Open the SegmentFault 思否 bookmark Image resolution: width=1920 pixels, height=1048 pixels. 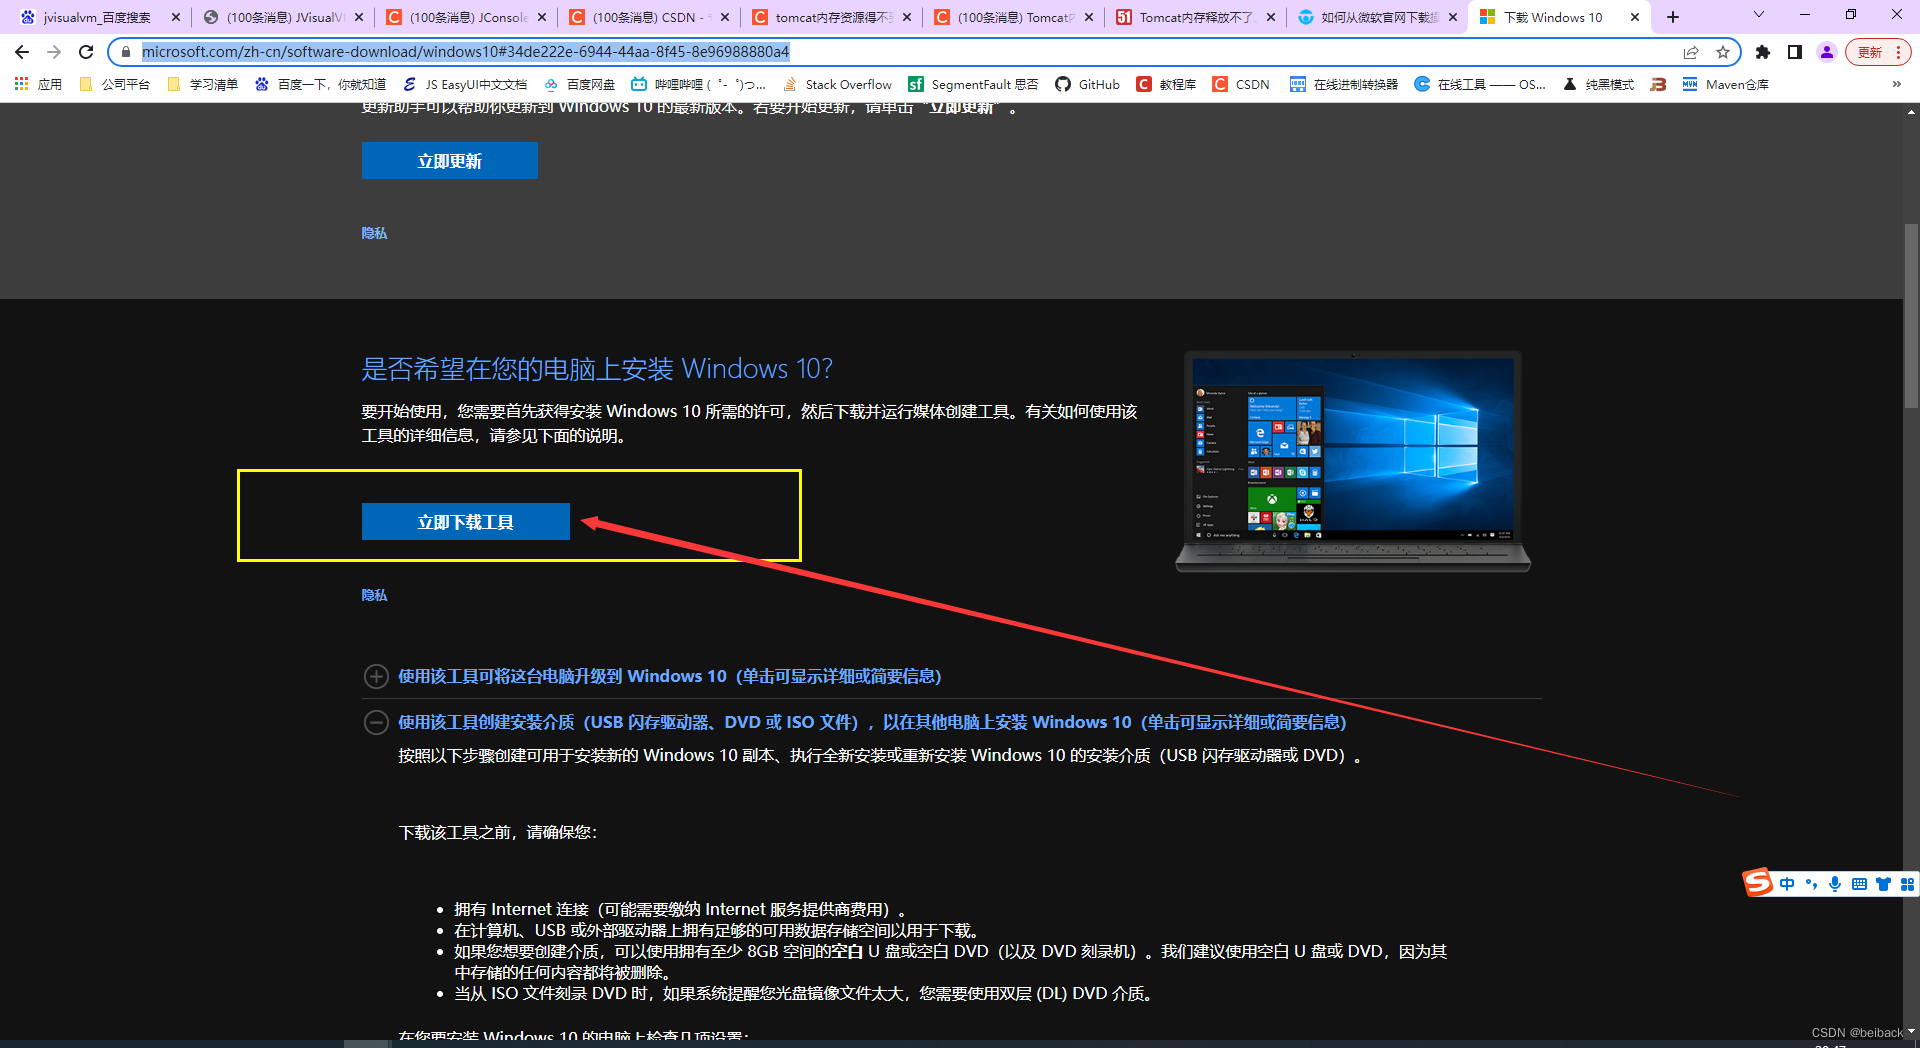973,84
